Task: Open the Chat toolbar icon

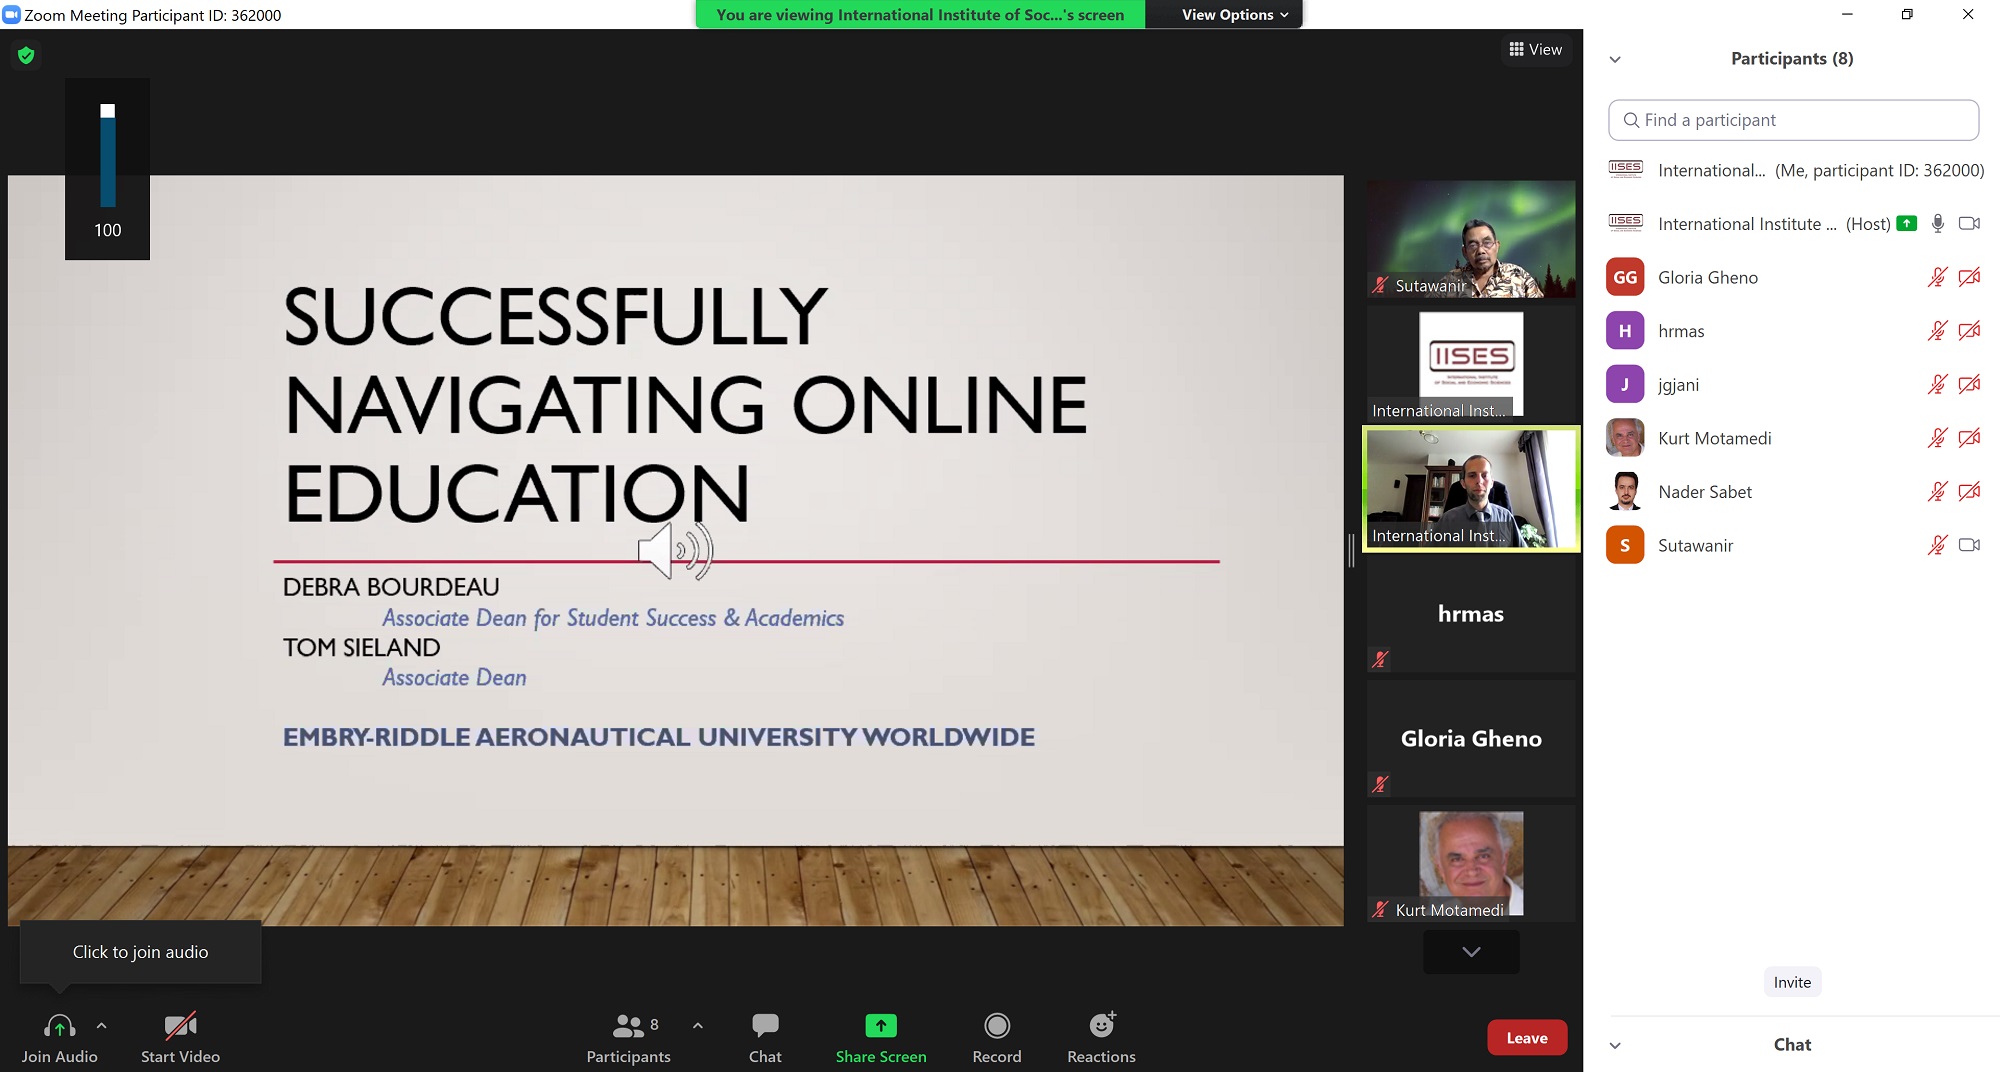Action: tap(765, 1026)
